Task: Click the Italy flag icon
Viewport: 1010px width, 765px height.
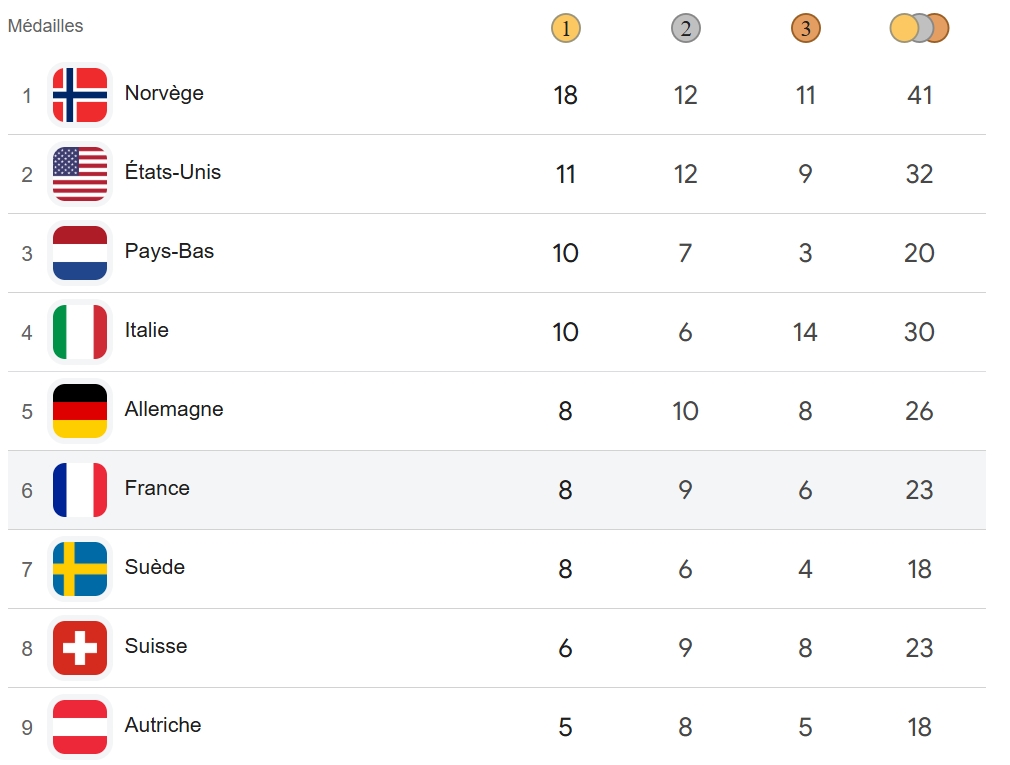Action: point(80,332)
